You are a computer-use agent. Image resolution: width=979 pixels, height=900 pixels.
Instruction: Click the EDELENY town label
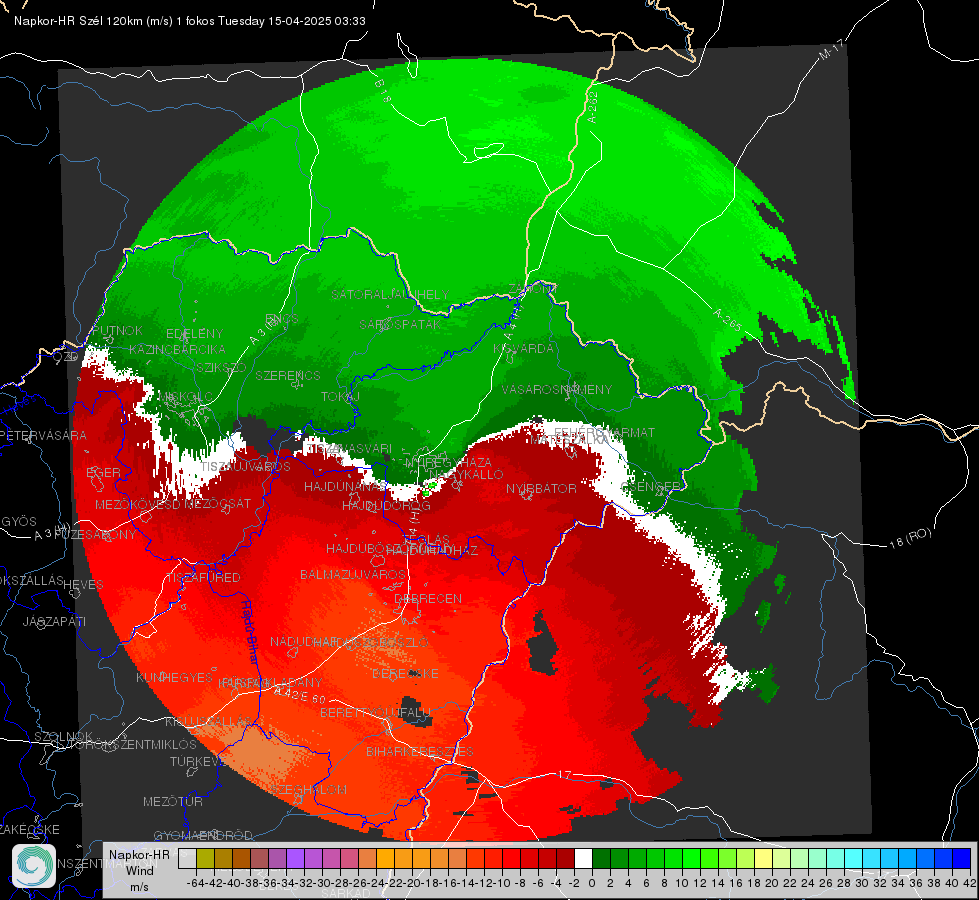[x=194, y=334]
